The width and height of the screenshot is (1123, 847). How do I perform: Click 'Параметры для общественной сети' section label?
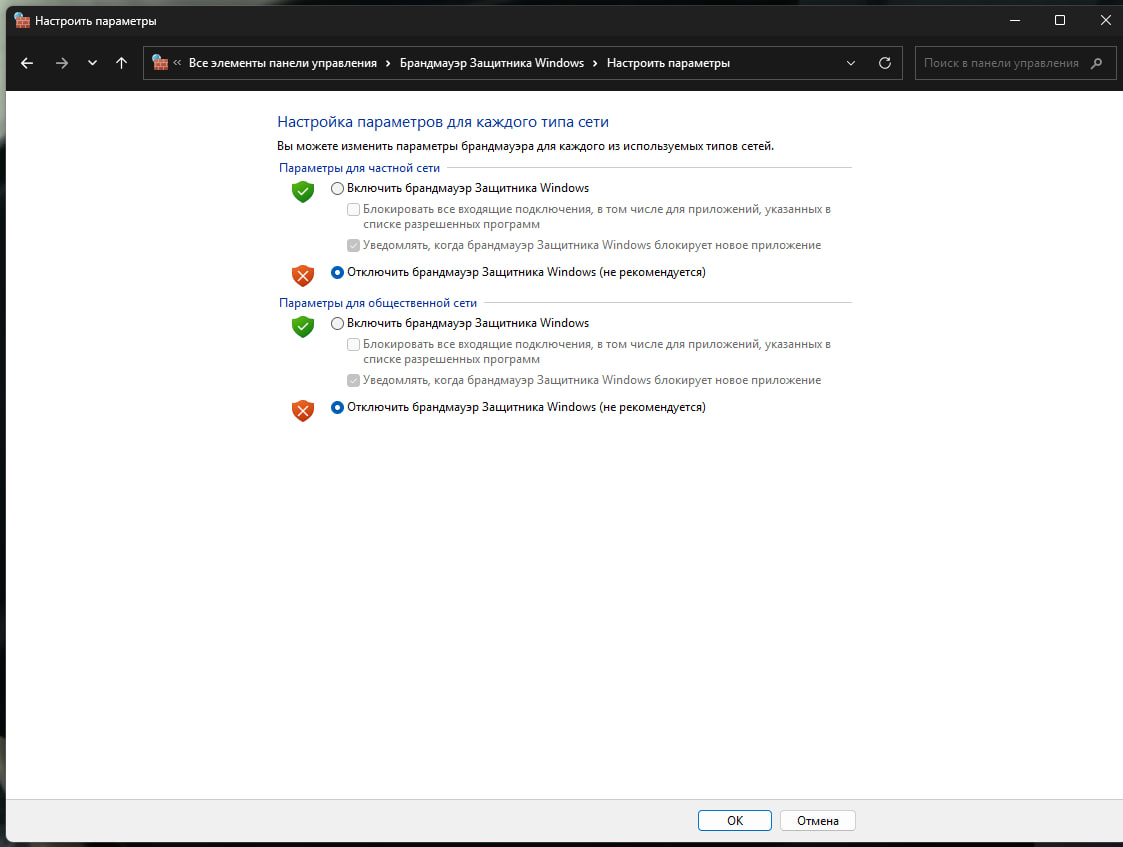click(377, 303)
